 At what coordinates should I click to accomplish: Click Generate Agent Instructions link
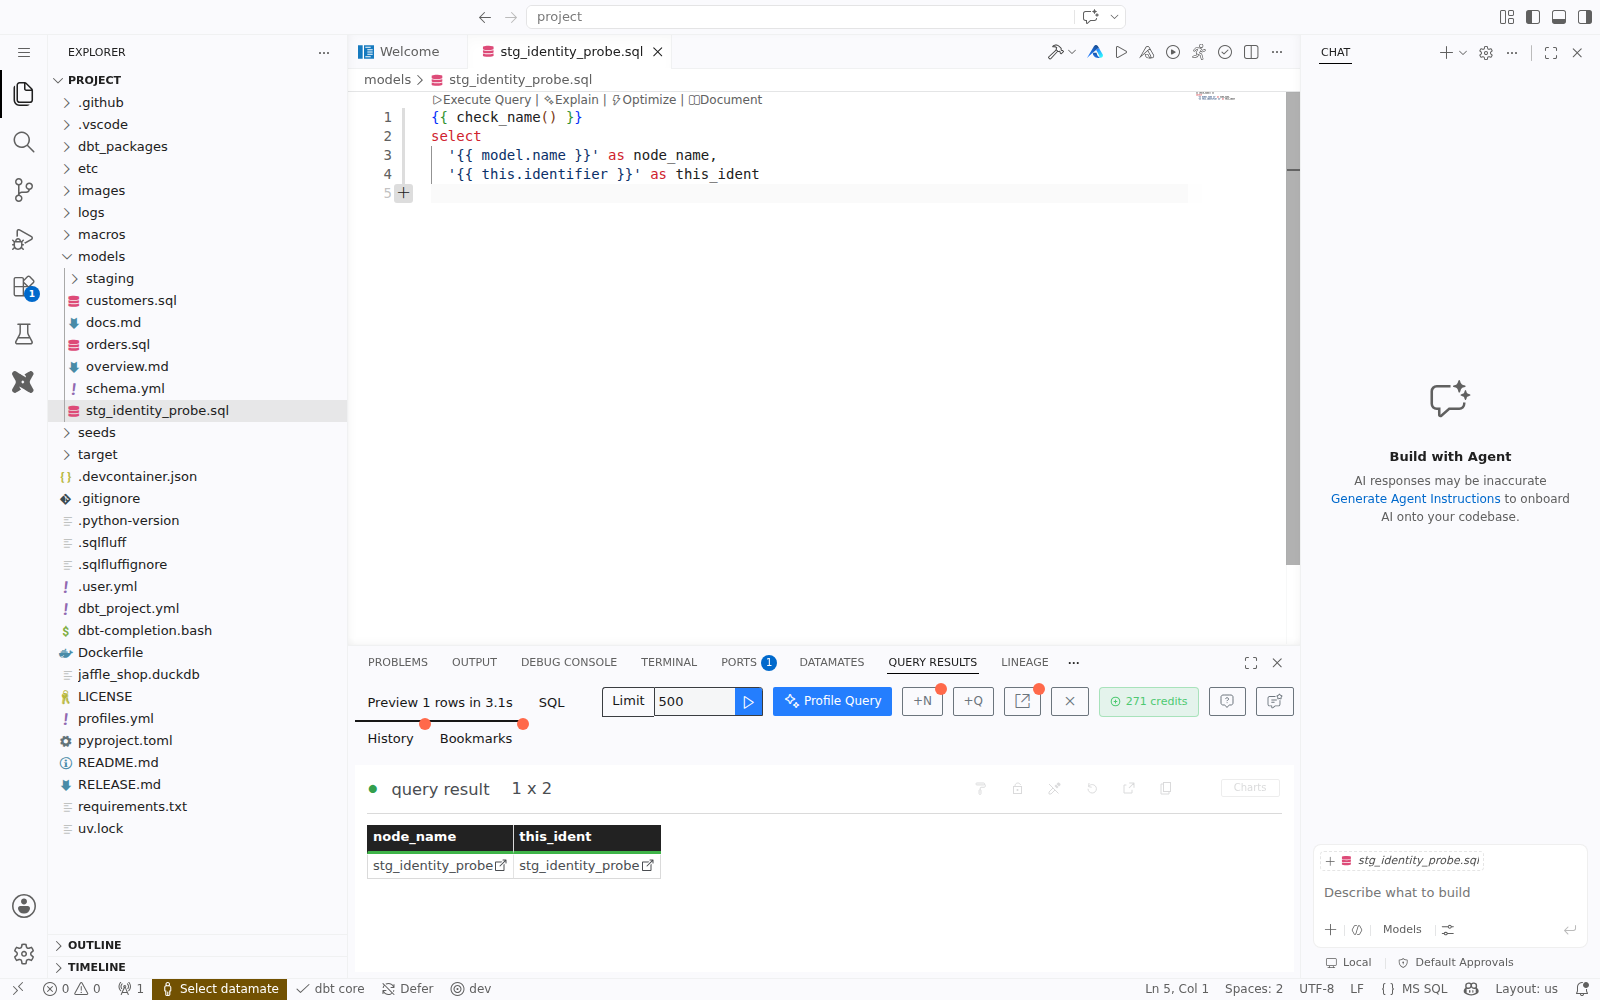coord(1415,499)
